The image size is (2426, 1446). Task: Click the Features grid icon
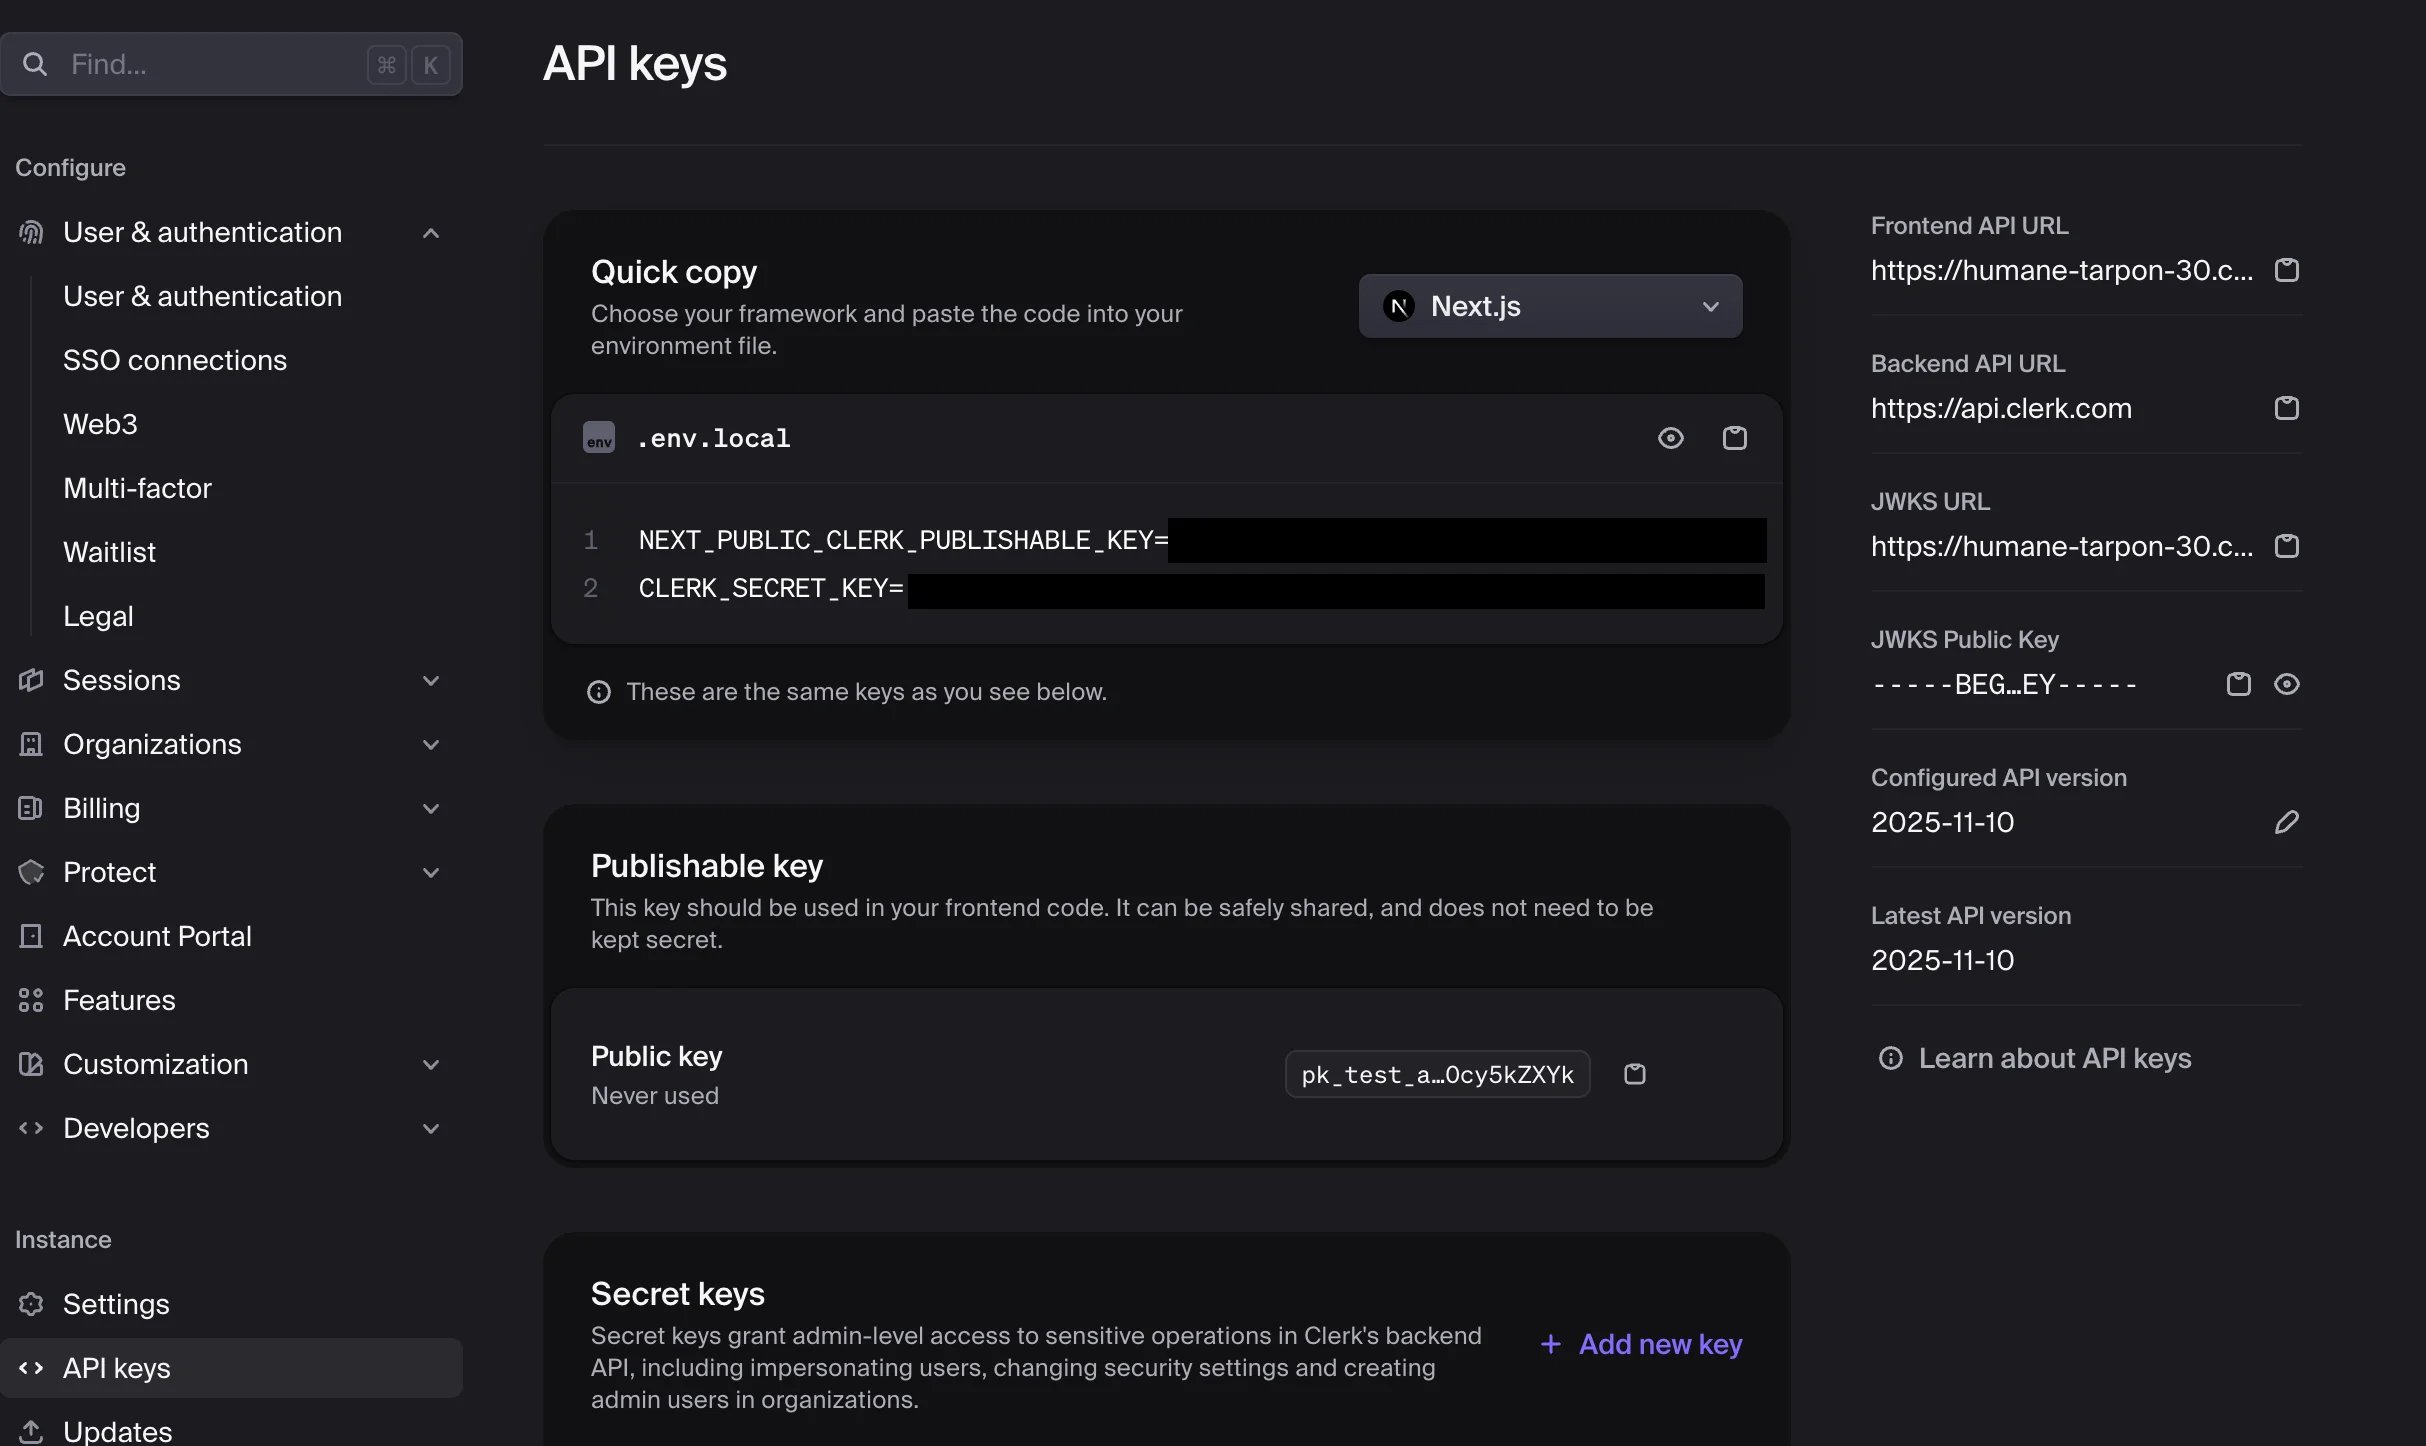click(x=31, y=1001)
